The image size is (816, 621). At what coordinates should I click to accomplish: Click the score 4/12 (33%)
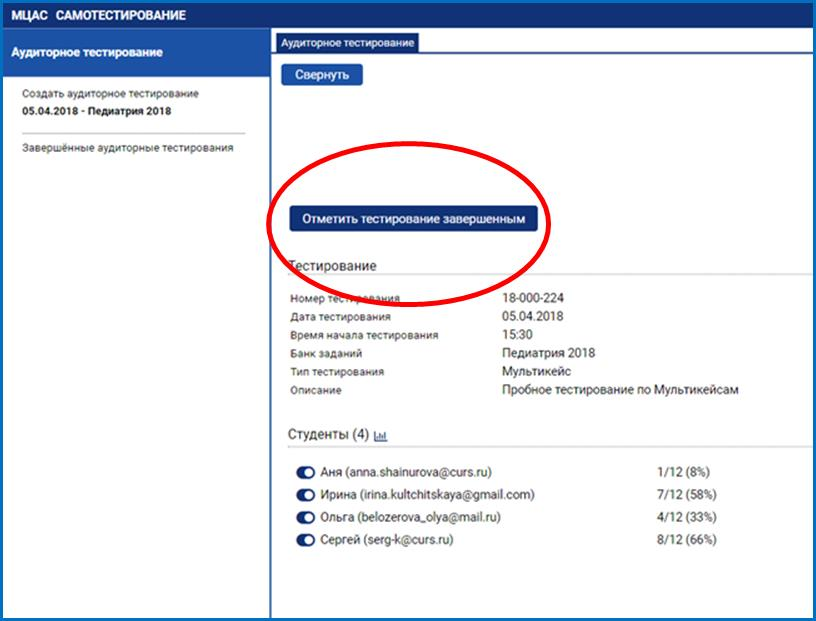686,517
